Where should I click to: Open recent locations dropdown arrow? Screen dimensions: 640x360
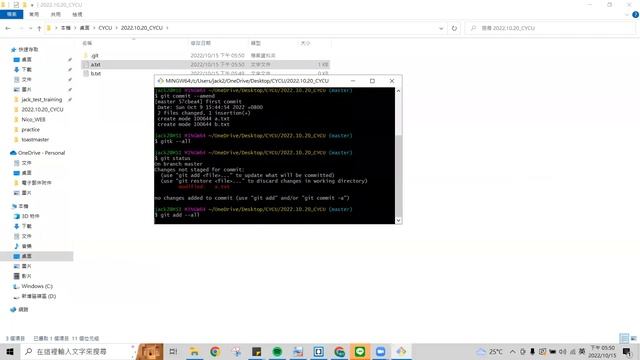30,28
